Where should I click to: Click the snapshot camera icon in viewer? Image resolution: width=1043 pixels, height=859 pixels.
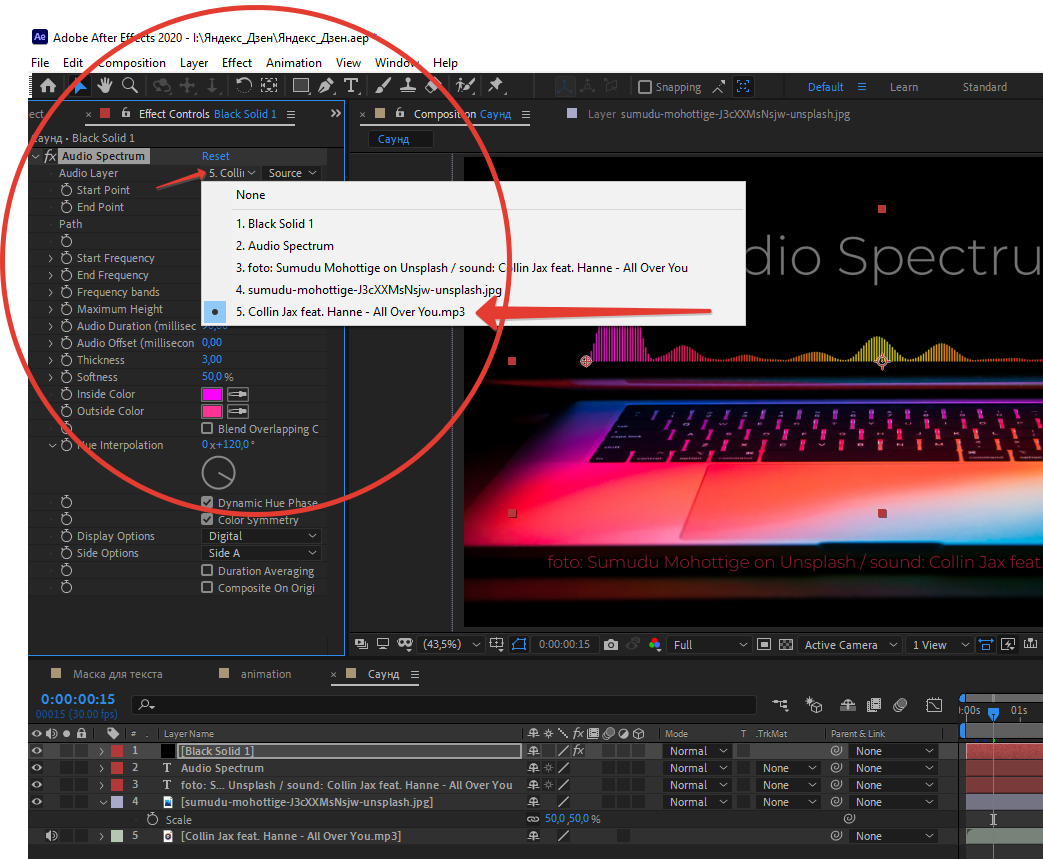(611, 644)
